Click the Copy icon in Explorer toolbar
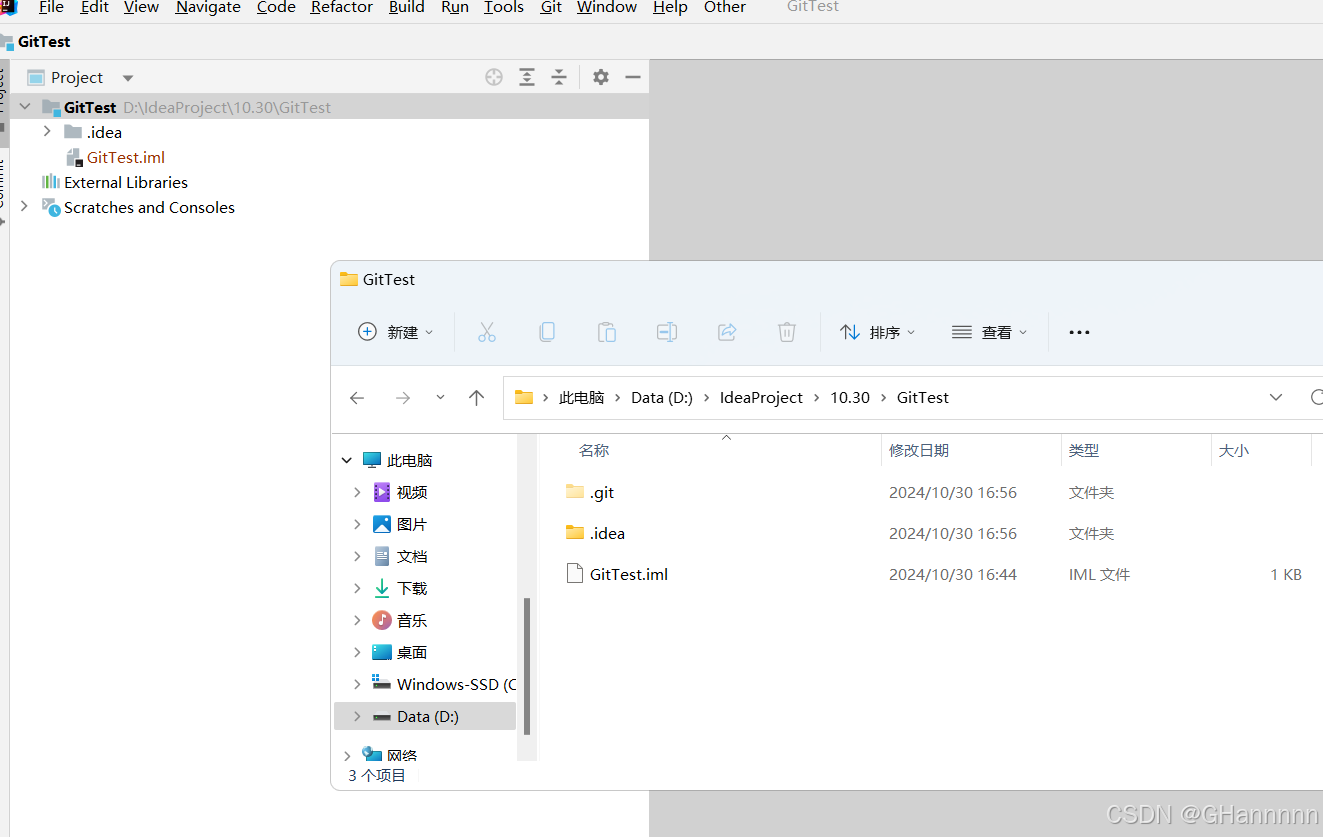This screenshot has width=1323, height=837. coord(547,331)
